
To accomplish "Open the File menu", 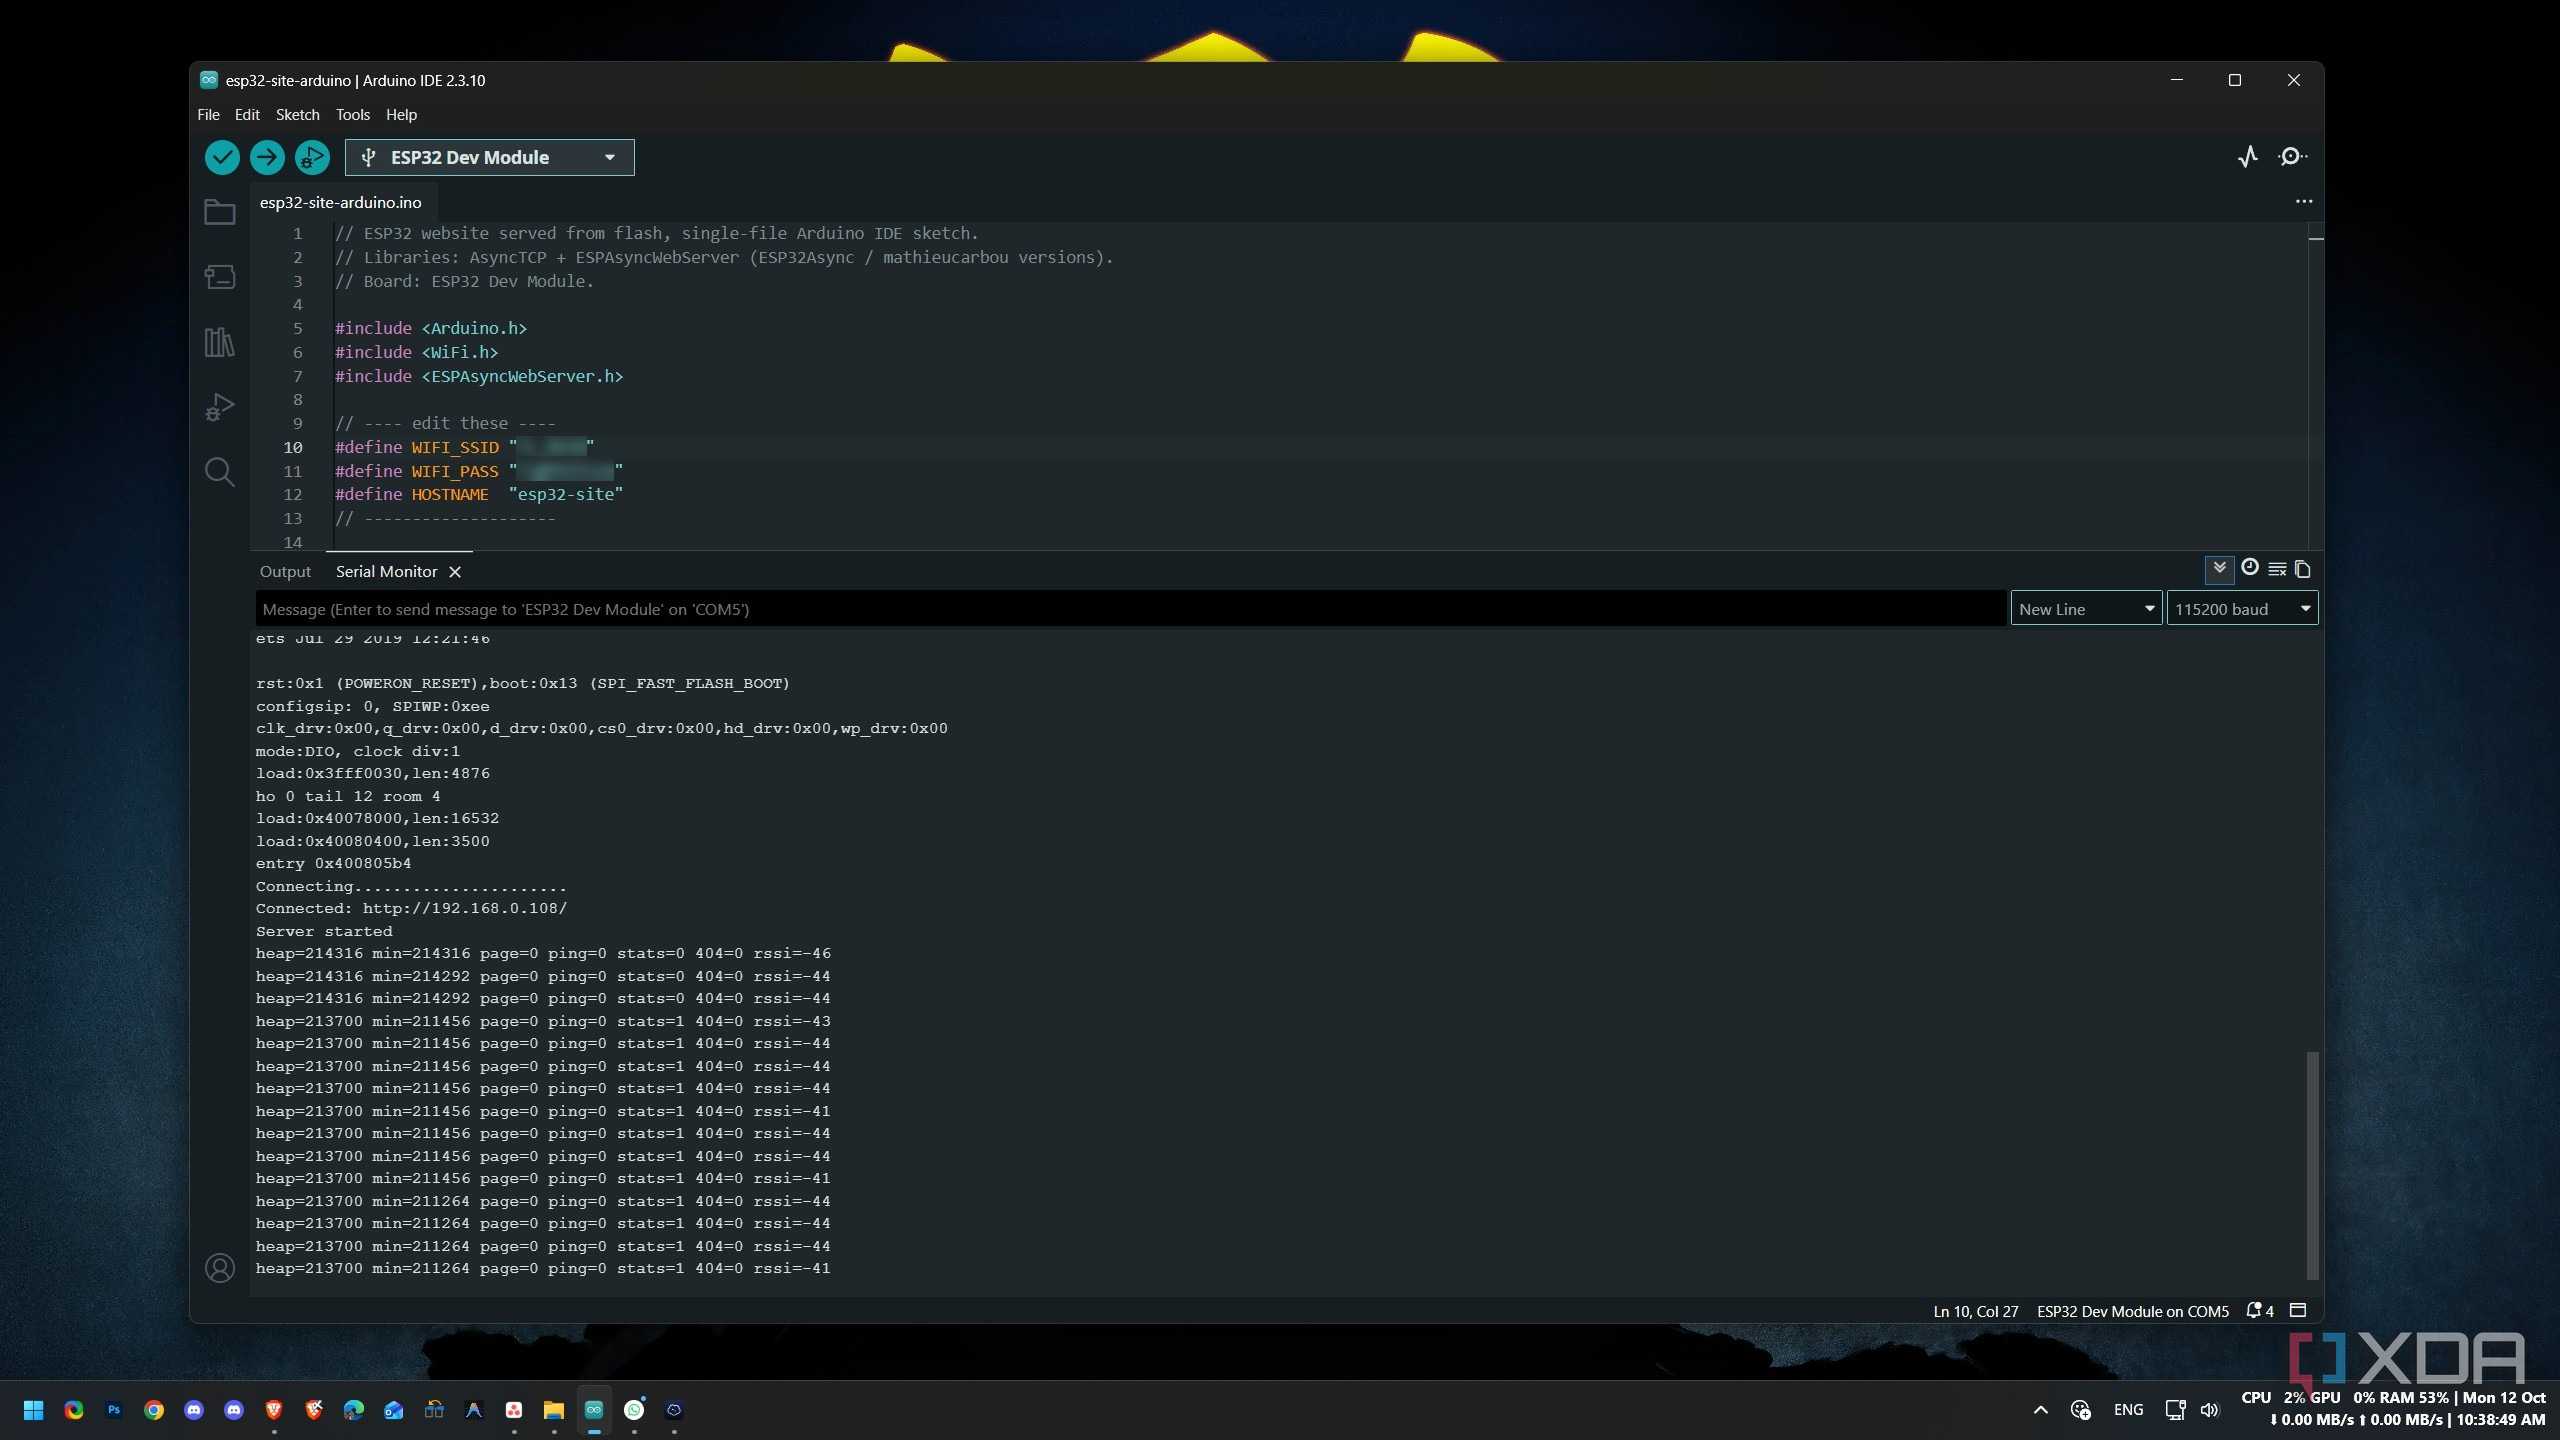I will 208,115.
